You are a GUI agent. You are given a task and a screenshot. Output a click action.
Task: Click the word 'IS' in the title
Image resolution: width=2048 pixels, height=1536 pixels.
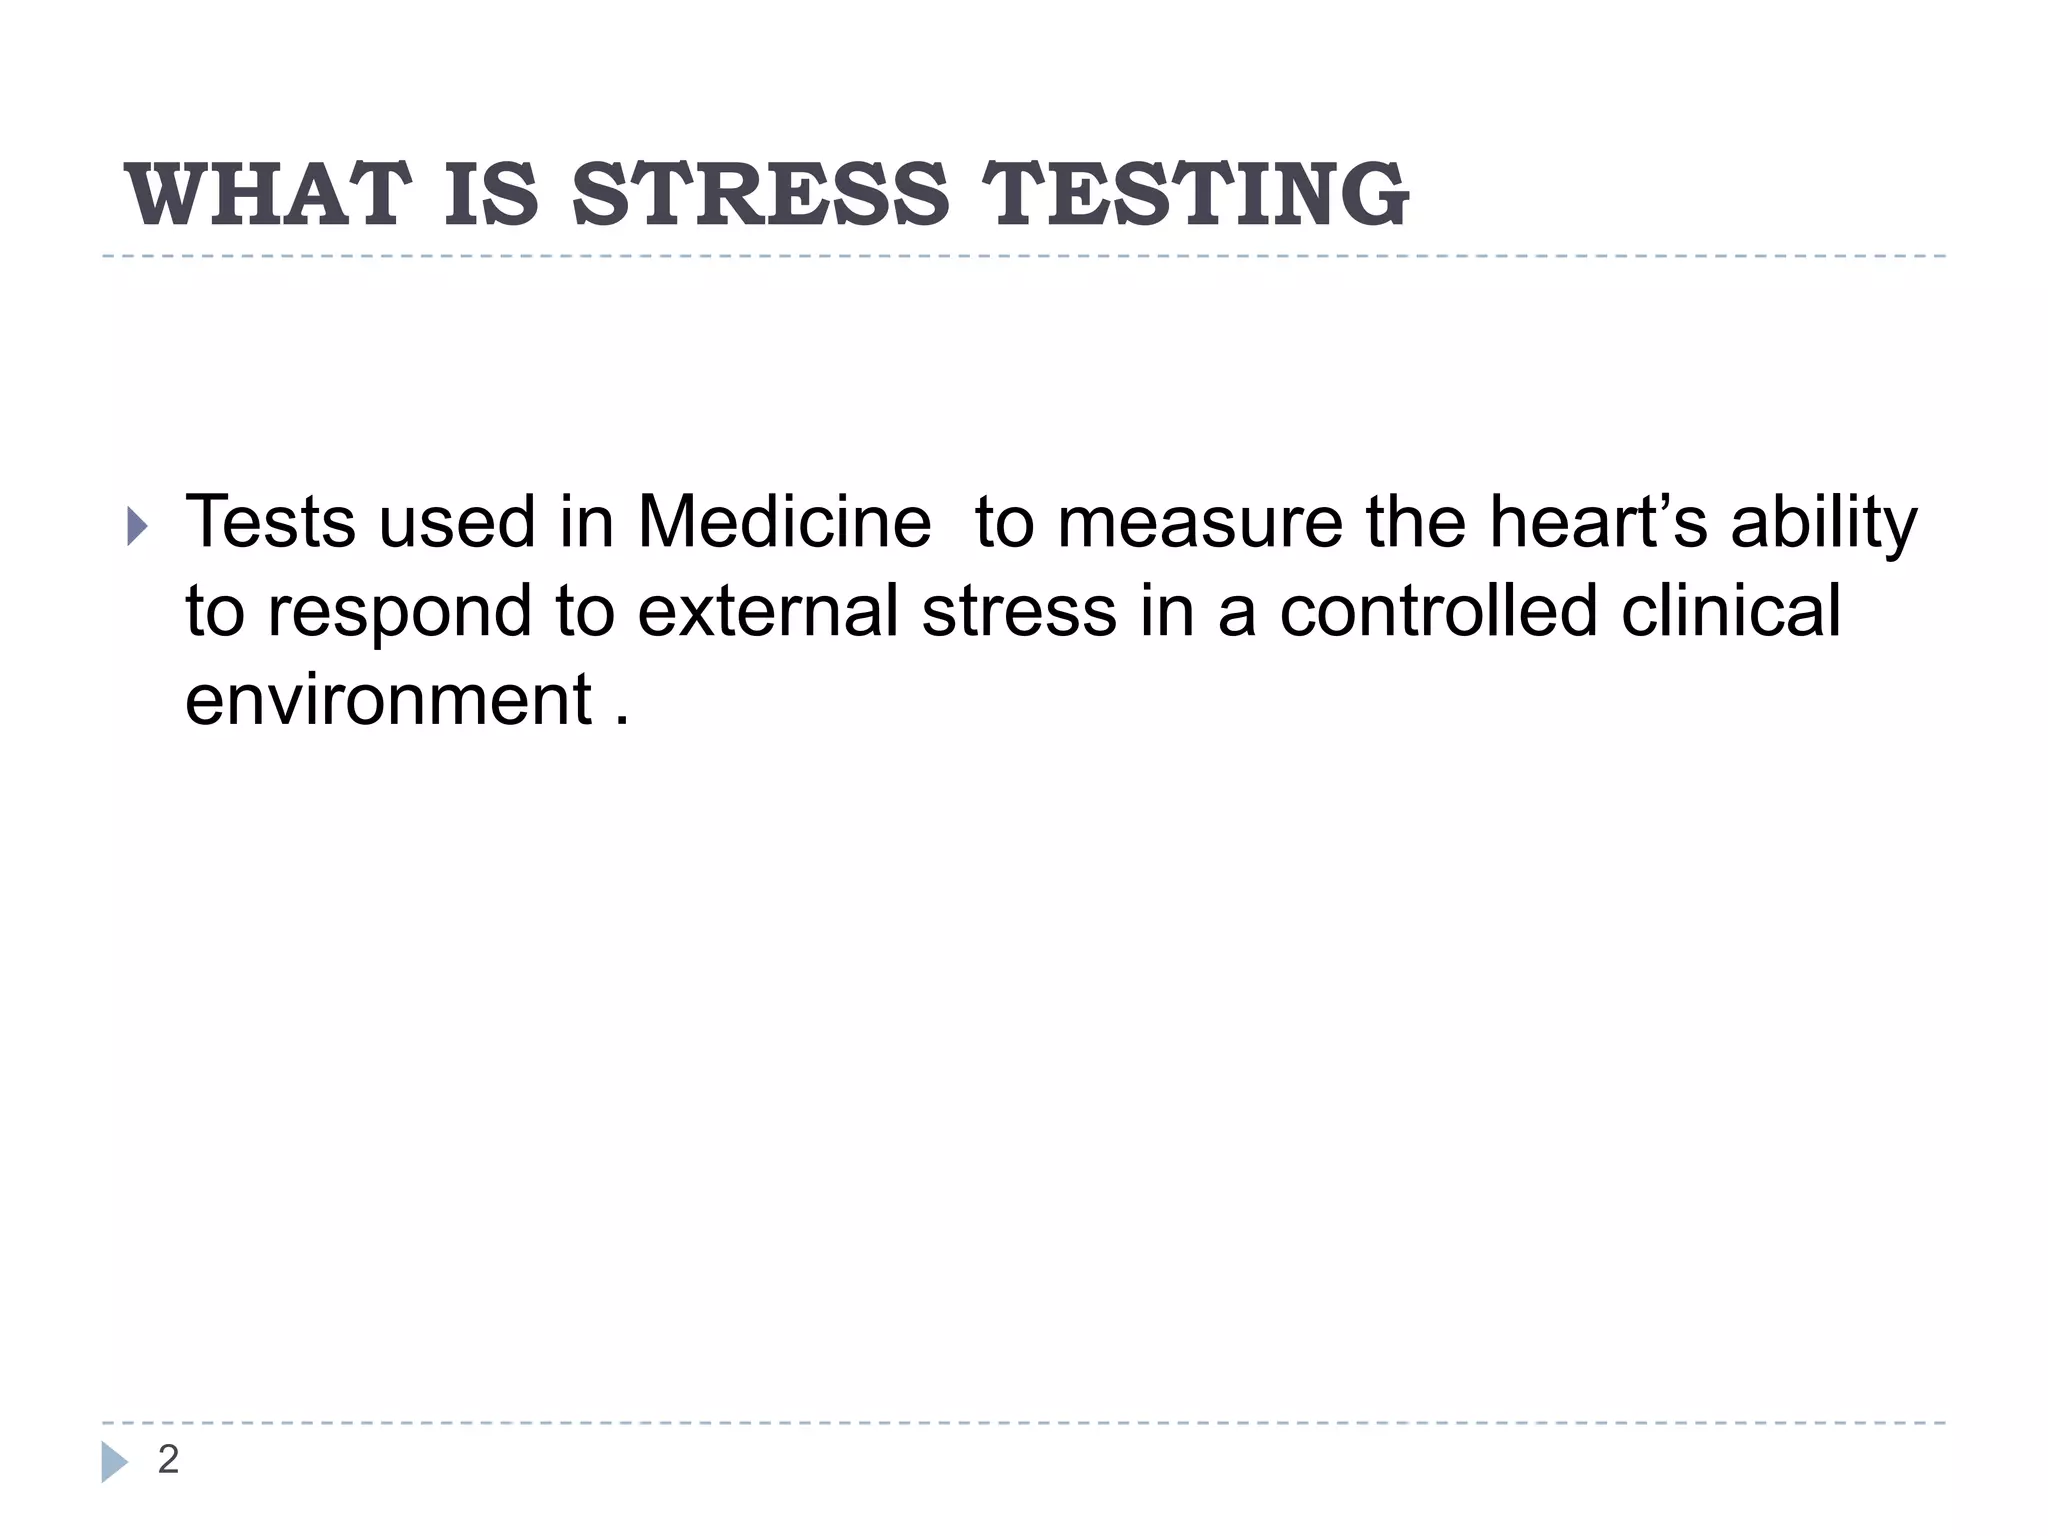(x=491, y=195)
